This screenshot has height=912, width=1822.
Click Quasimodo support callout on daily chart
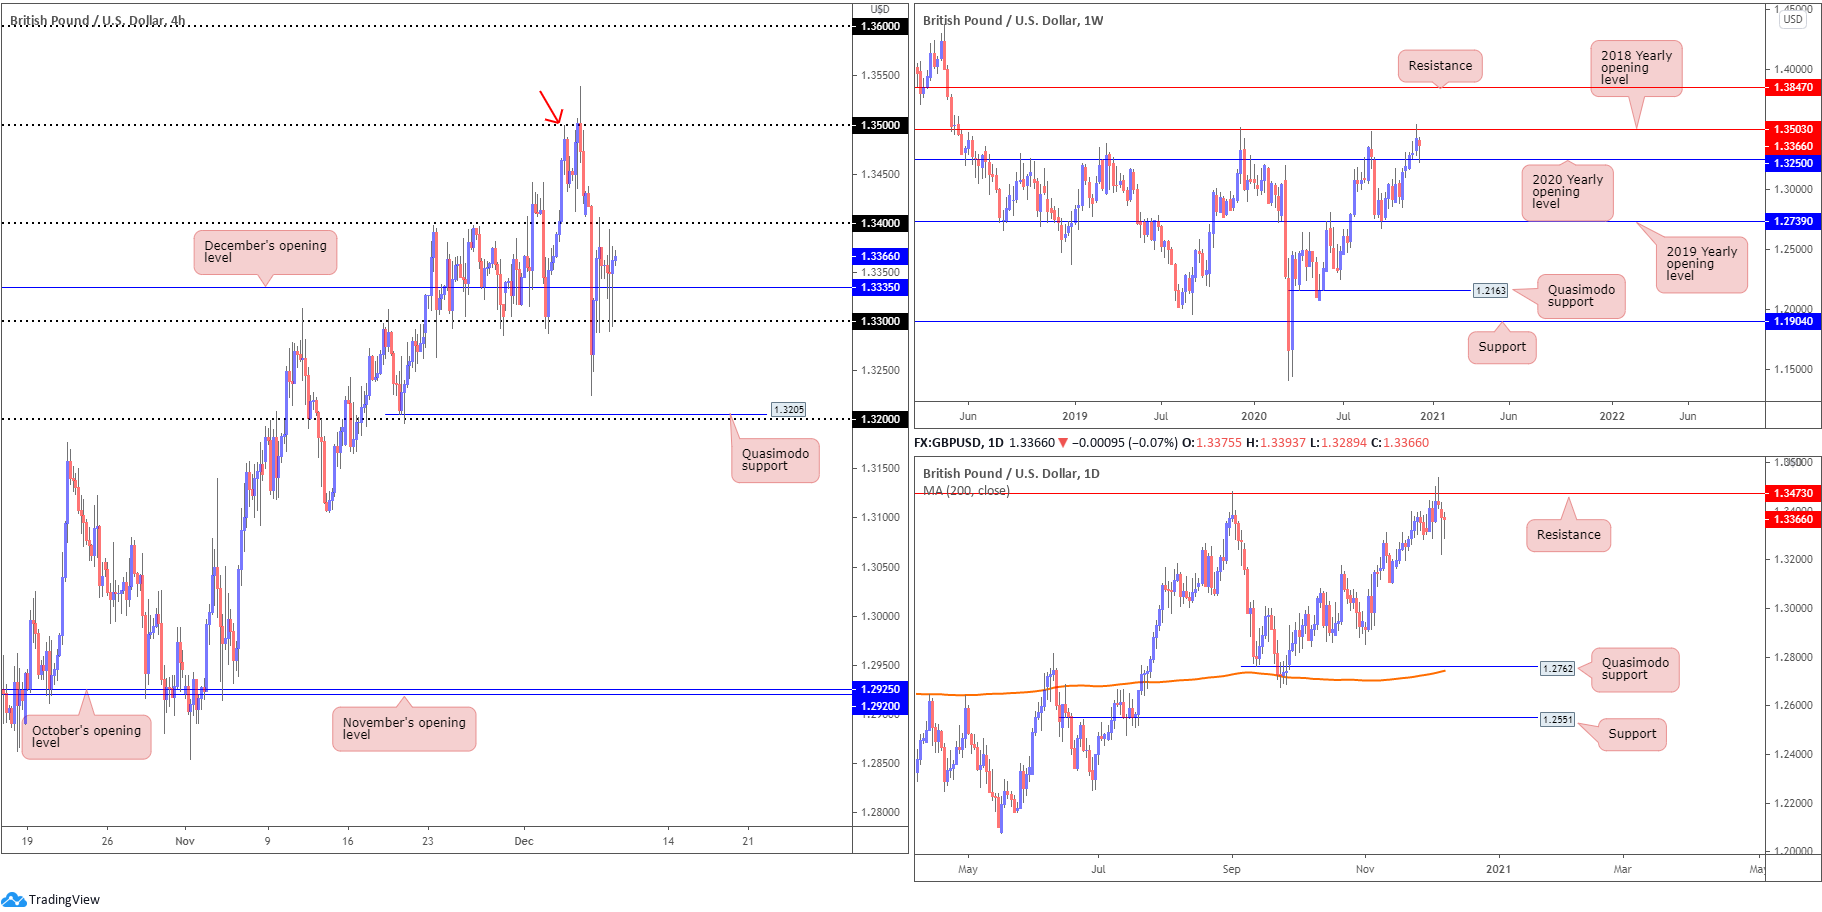pos(1635,669)
